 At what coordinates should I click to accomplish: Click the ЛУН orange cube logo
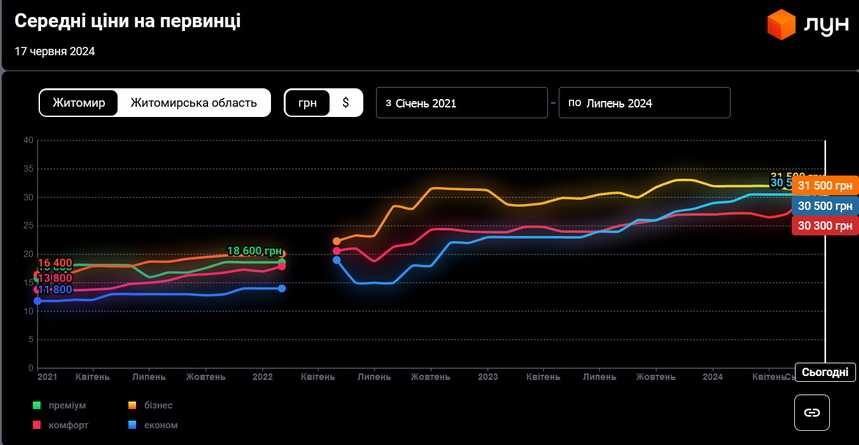781,24
